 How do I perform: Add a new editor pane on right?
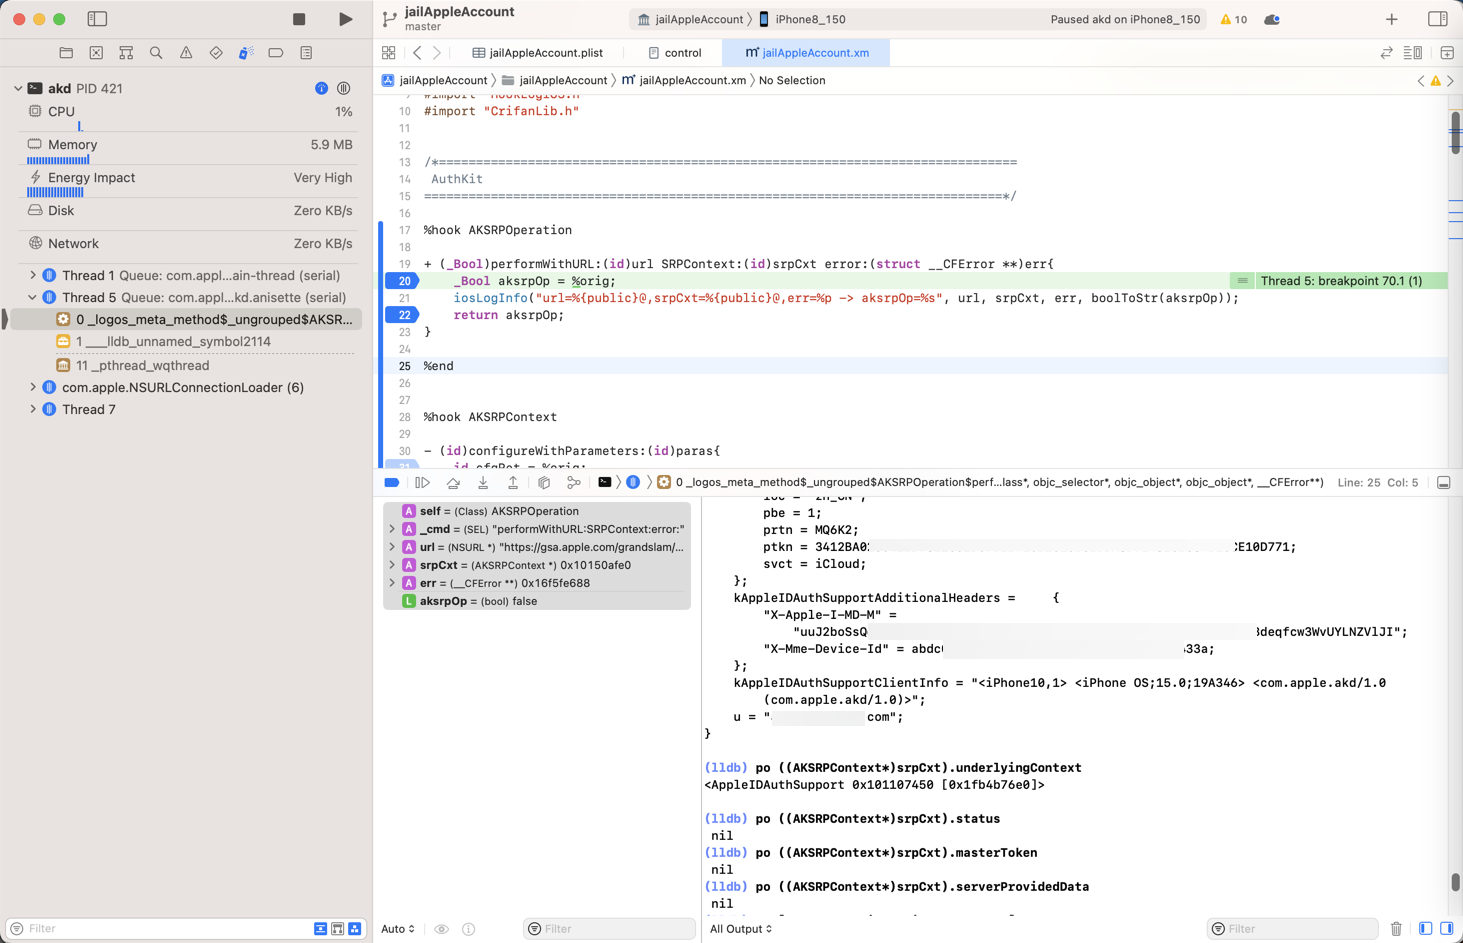pos(1447,53)
